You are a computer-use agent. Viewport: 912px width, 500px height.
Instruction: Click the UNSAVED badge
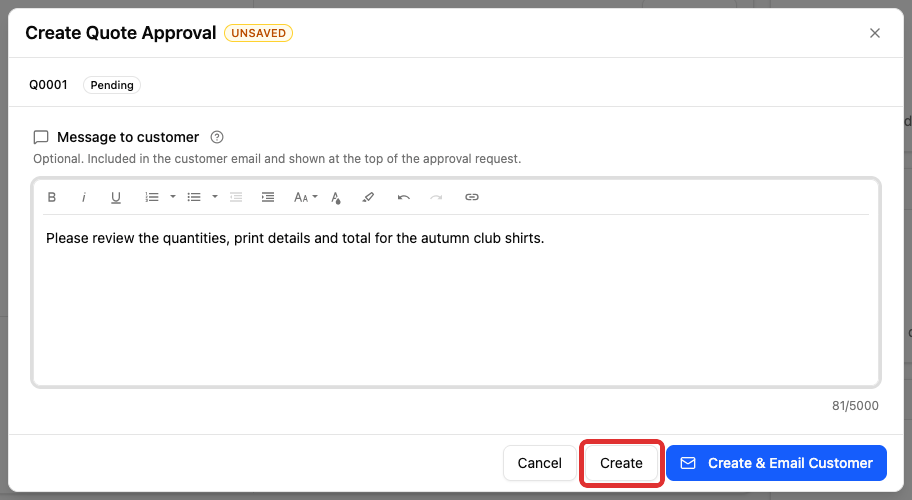(258, 33)
